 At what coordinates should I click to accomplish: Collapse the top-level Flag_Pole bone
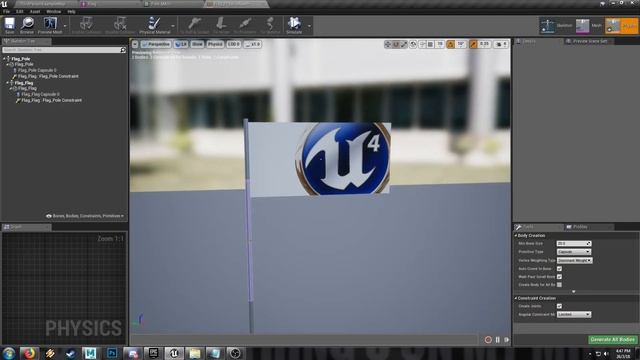4,59
